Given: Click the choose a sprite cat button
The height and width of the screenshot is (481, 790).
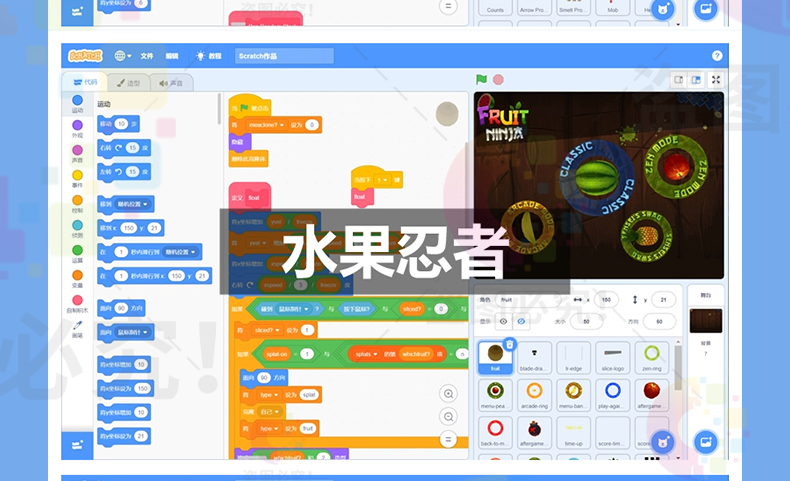Looking at the screenshot, I should (661, 440).
